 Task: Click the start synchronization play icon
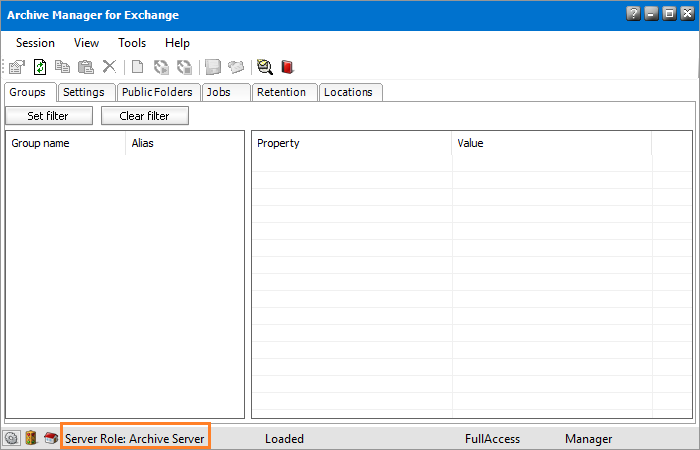coord(161,67)
